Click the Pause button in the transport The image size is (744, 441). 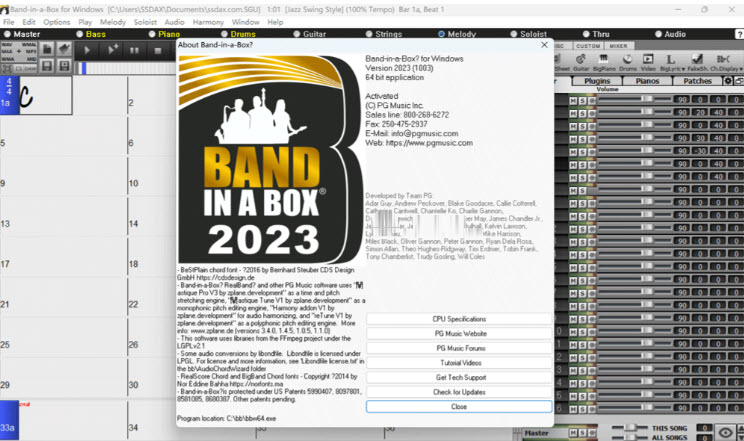tap(136, 49)
